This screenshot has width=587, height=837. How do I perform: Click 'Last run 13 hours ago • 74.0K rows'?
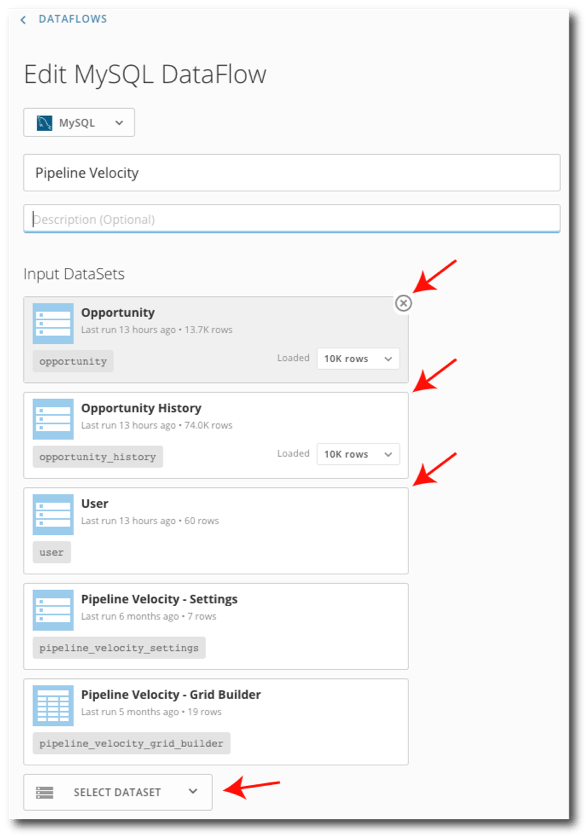(157, 425)
